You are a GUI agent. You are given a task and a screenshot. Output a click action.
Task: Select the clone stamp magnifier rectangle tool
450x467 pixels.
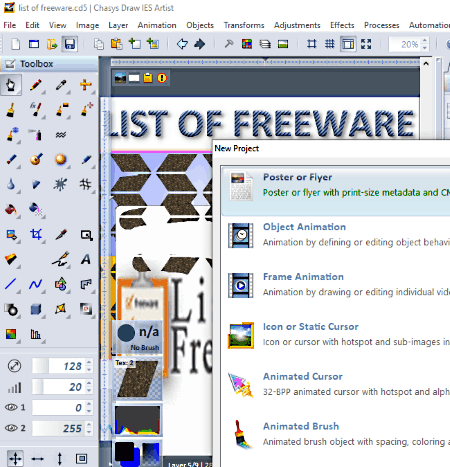[86, 235]
